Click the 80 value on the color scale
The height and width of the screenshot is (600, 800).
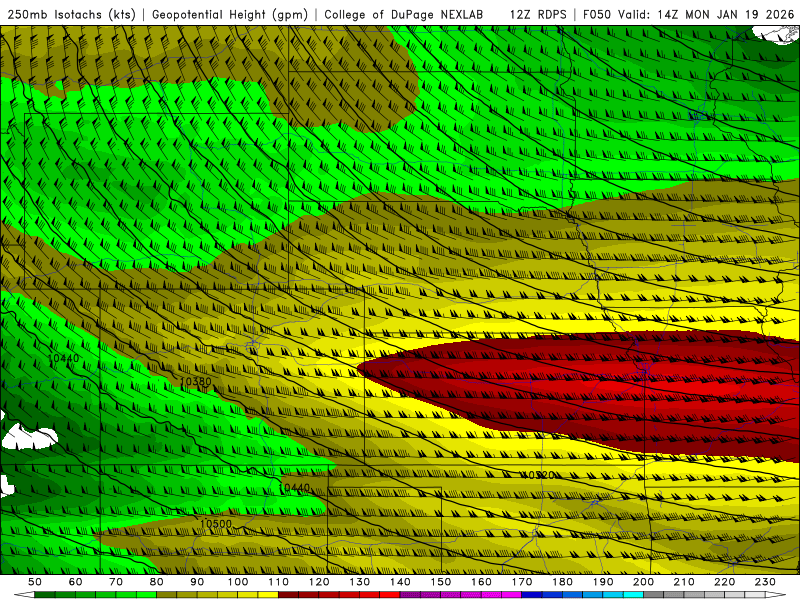point(157,582)
